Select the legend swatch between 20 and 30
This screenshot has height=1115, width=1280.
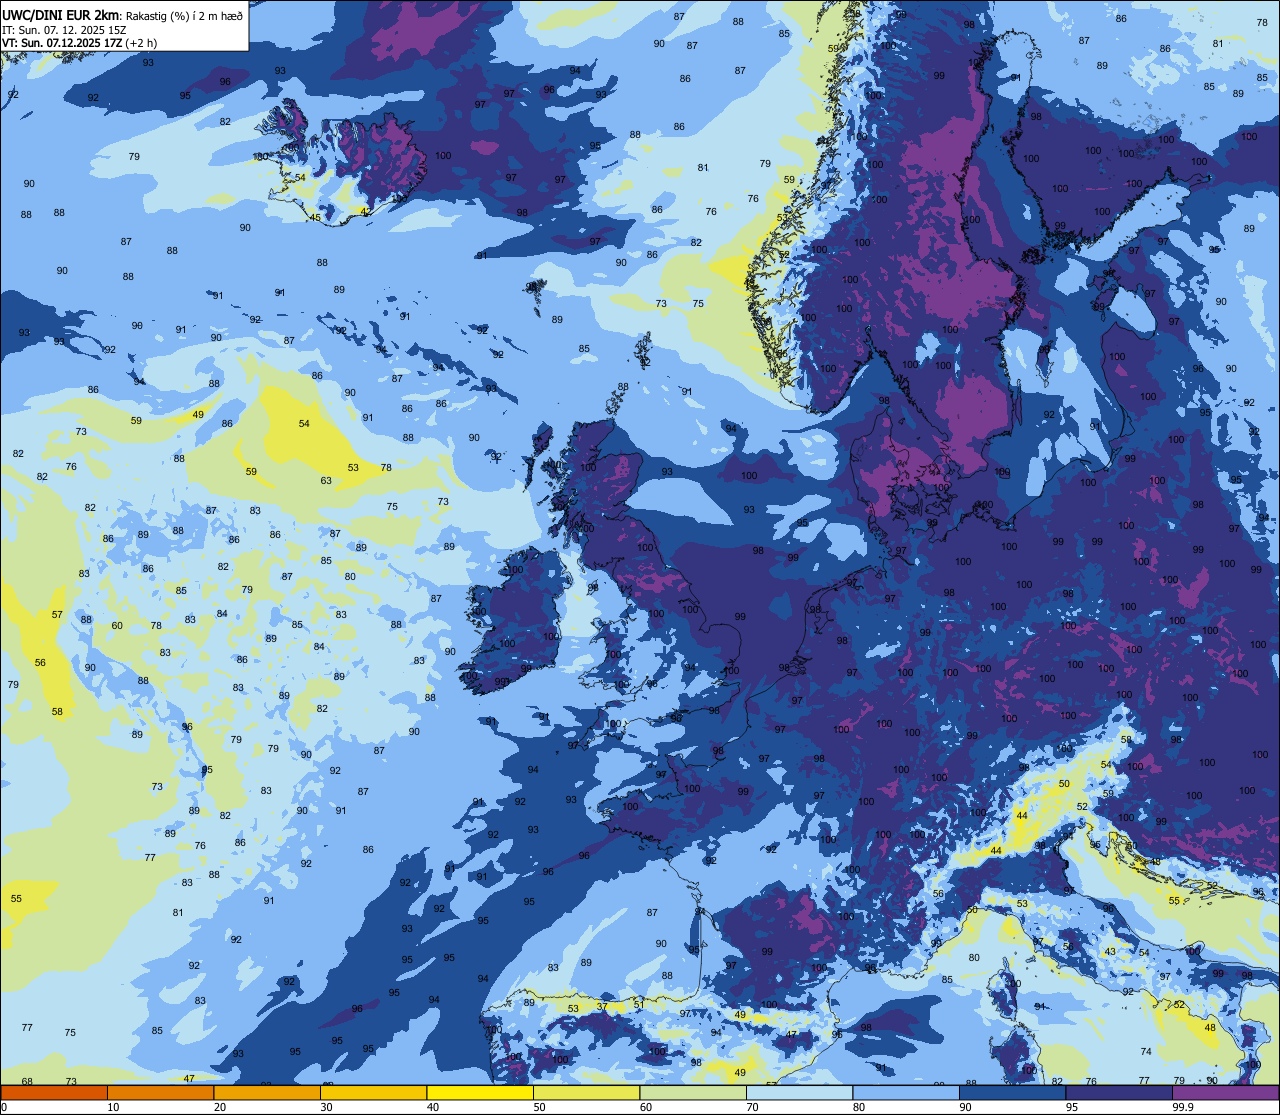(x=267, y=1093)
